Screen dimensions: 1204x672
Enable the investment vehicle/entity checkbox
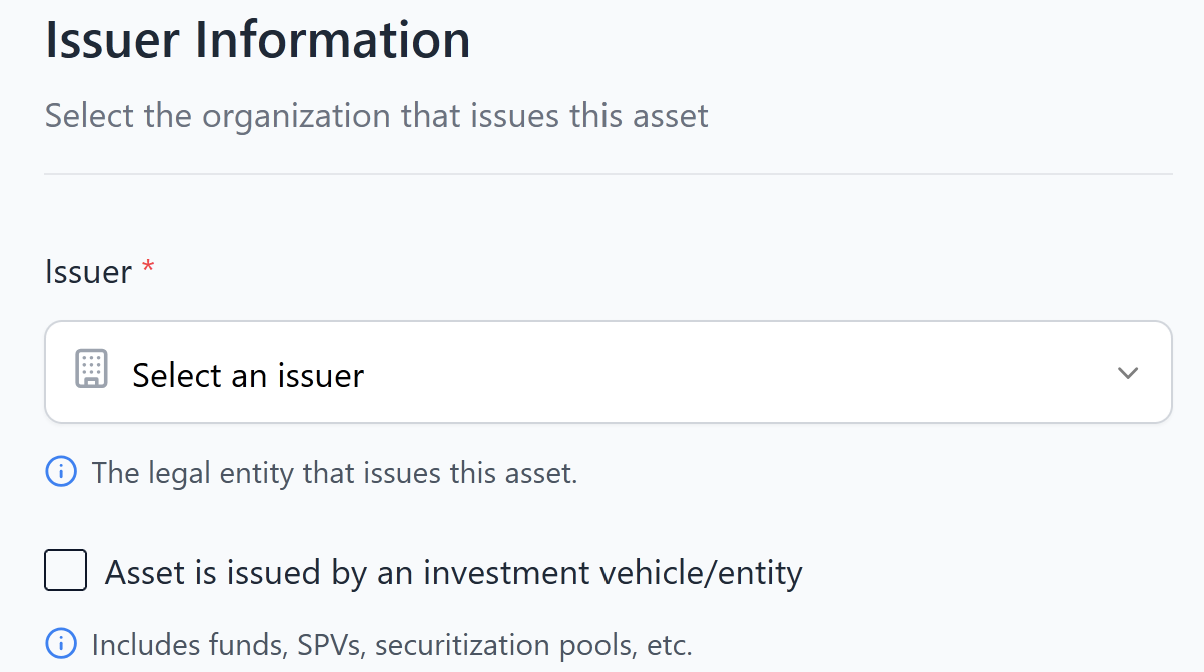[66, 572]
